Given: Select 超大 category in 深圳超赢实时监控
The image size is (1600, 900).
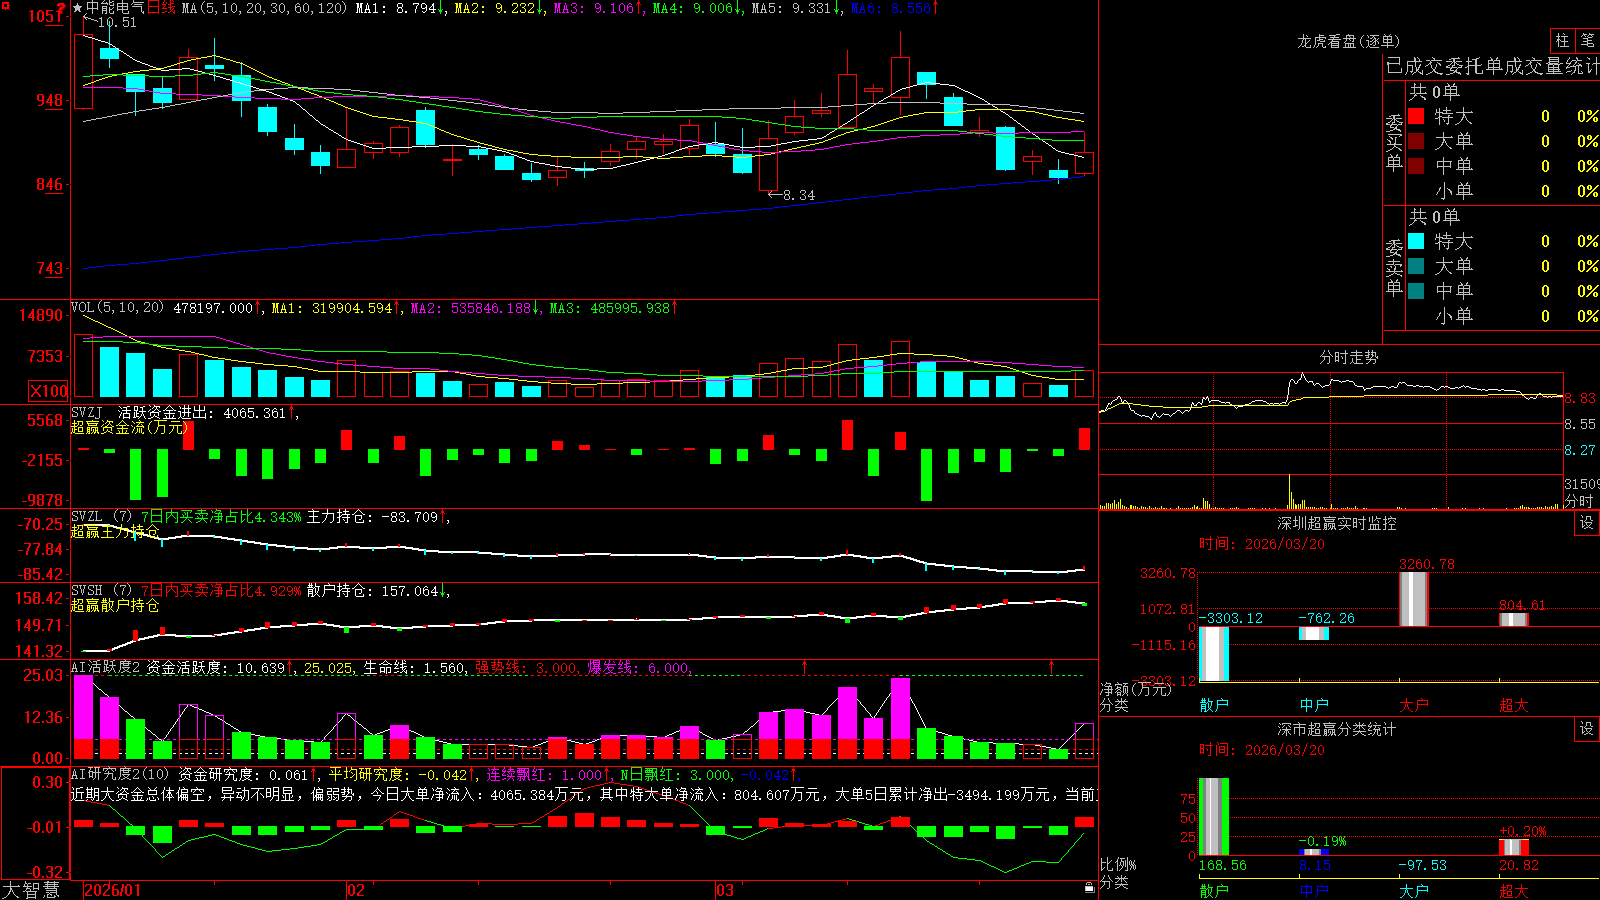Looking at the screenshot, I should 1514,705.
